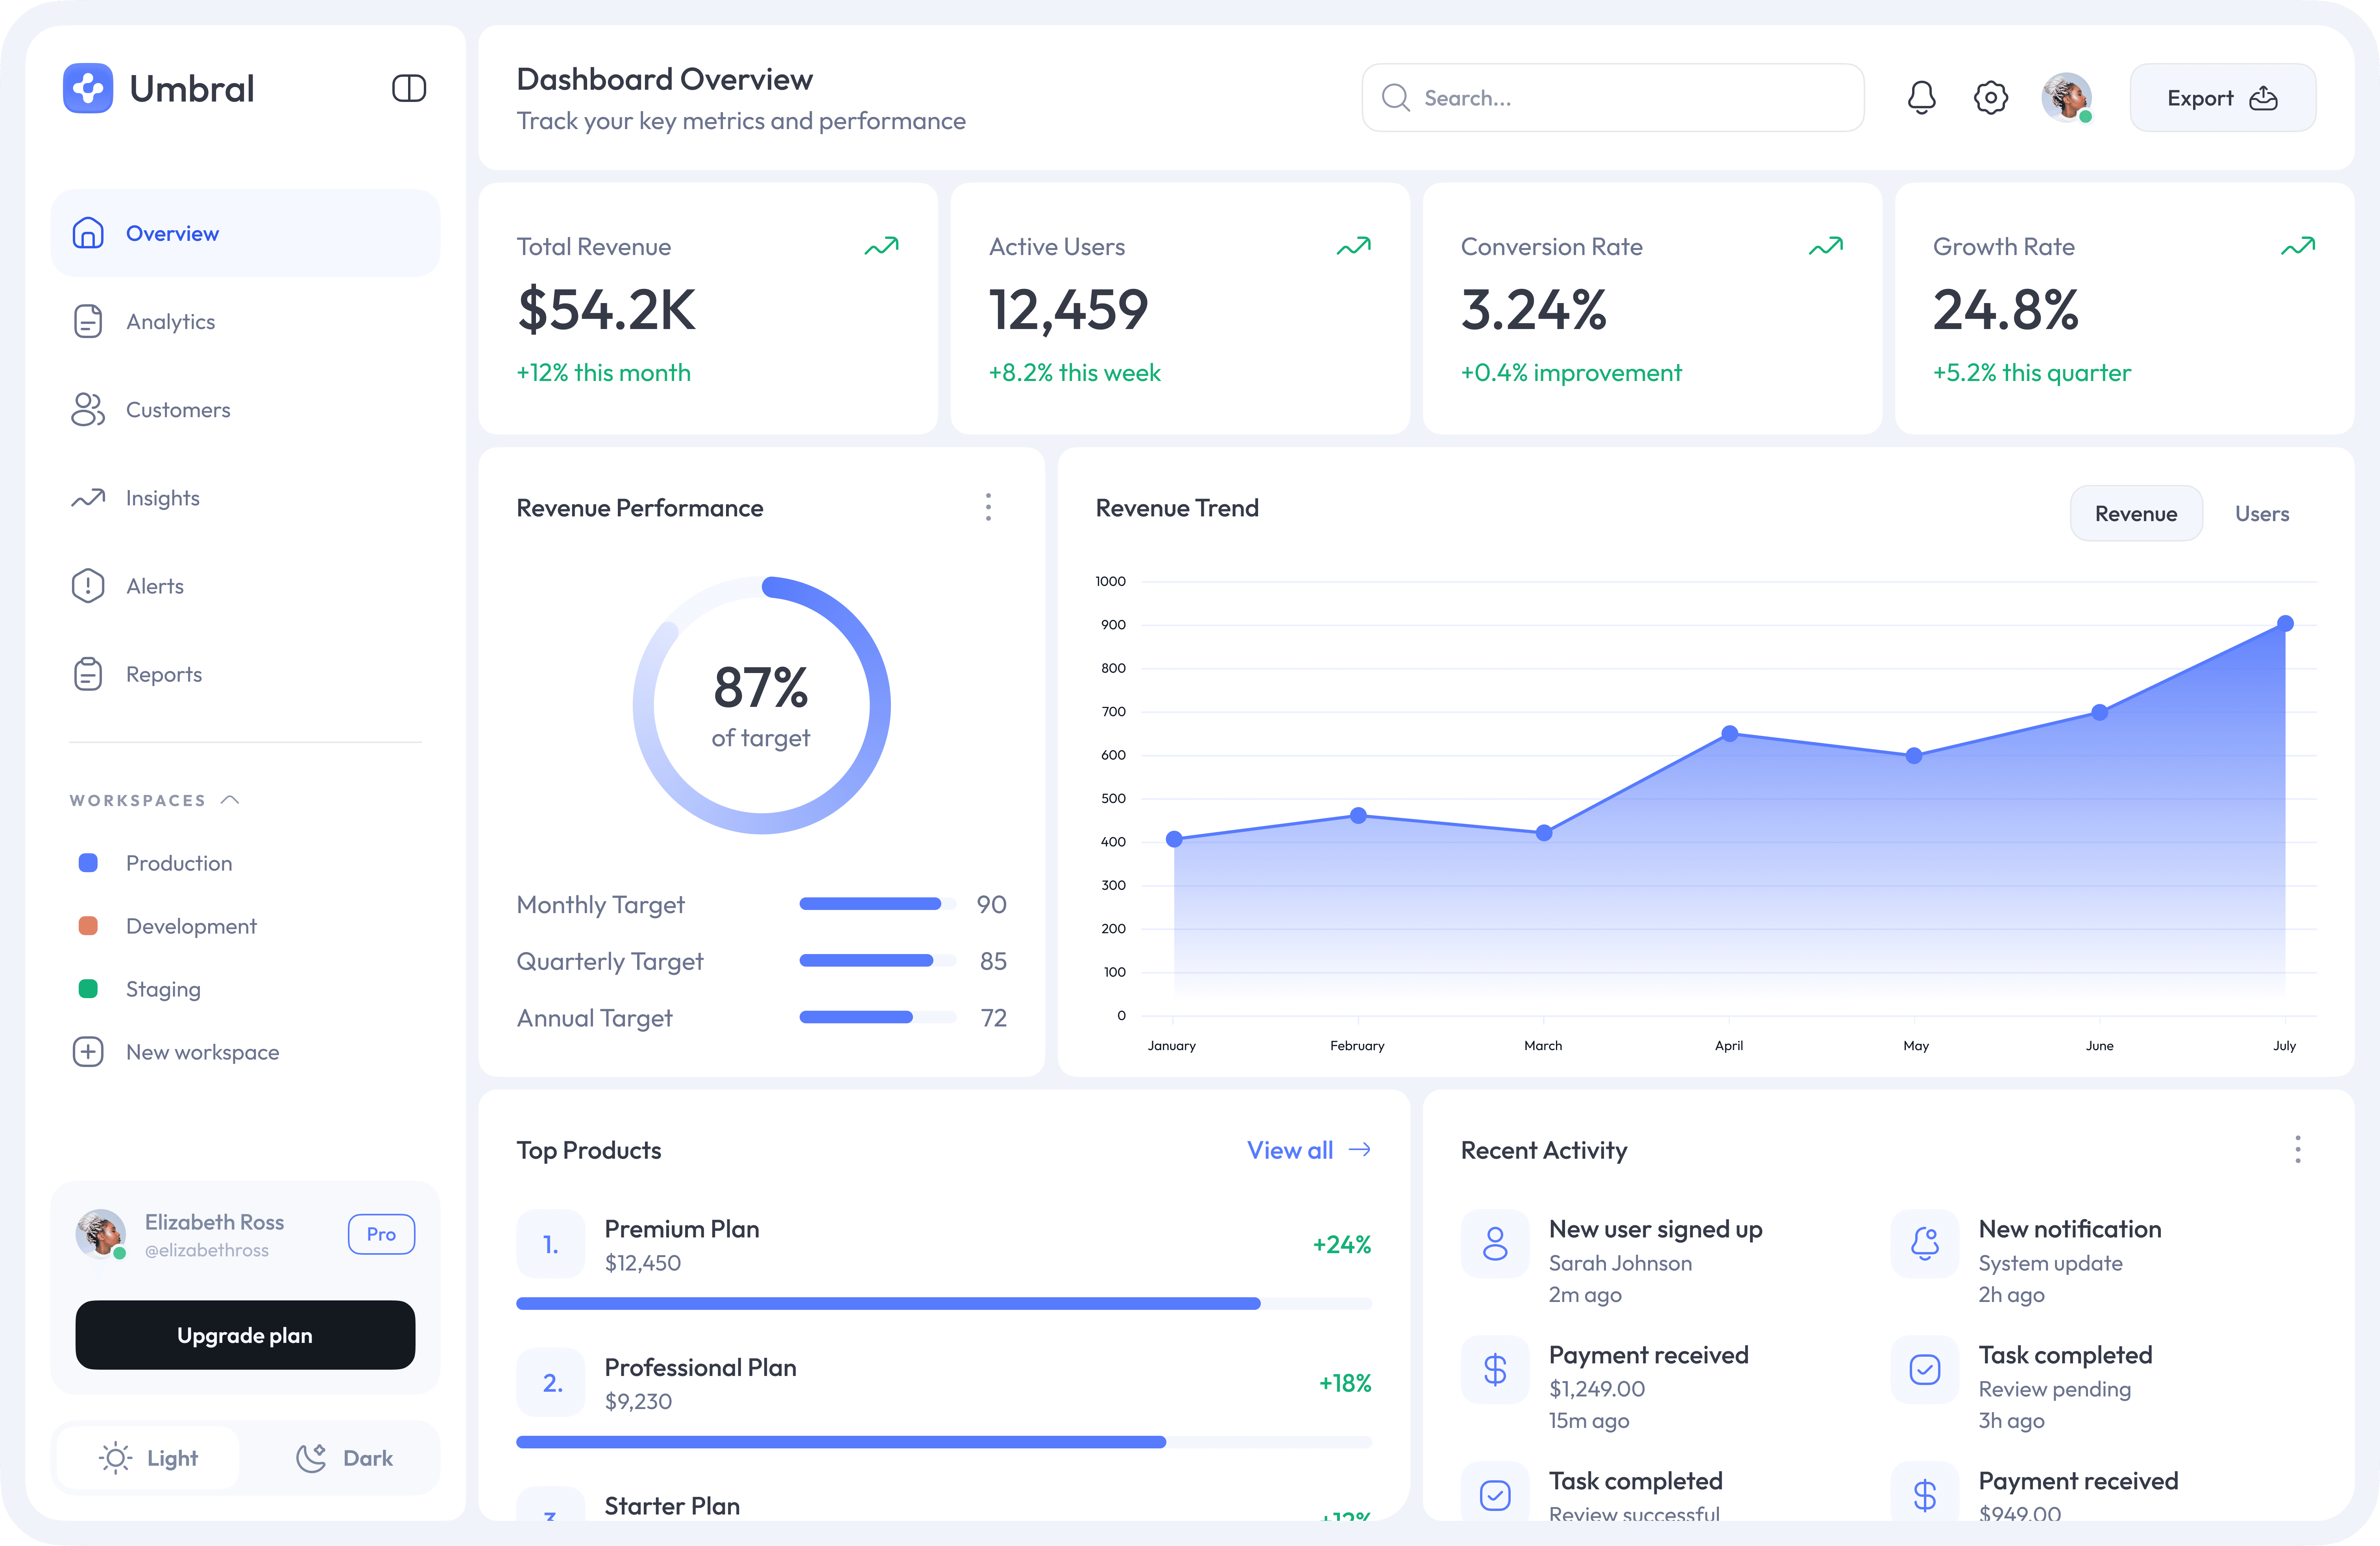Switch to Light theme
2380x1546 pixels.
(x=148, y=1458)
